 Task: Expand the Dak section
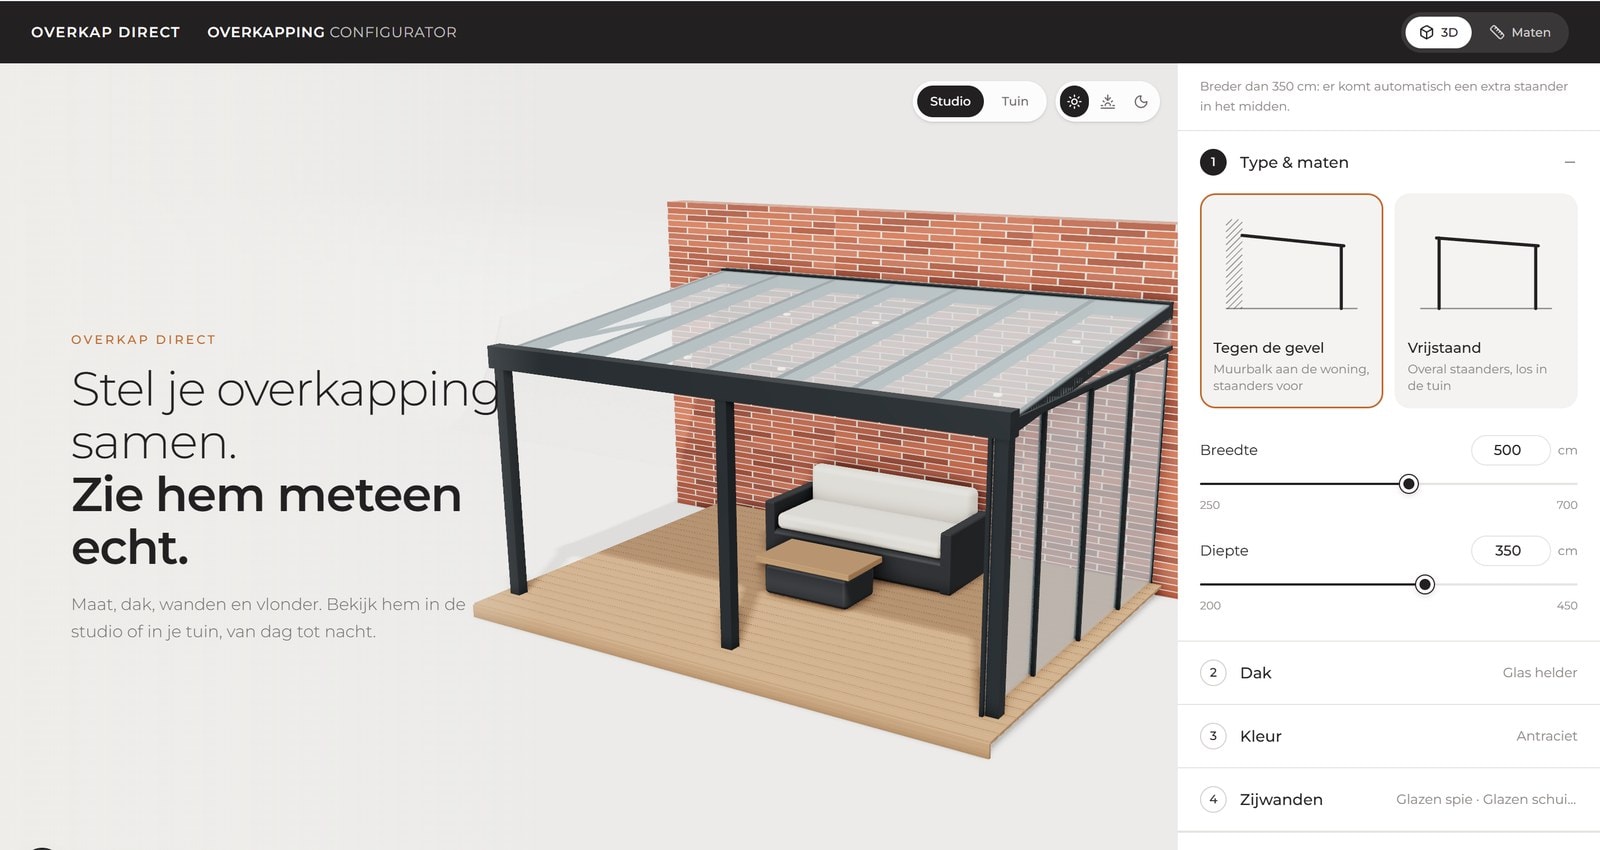coord(1389,673)
